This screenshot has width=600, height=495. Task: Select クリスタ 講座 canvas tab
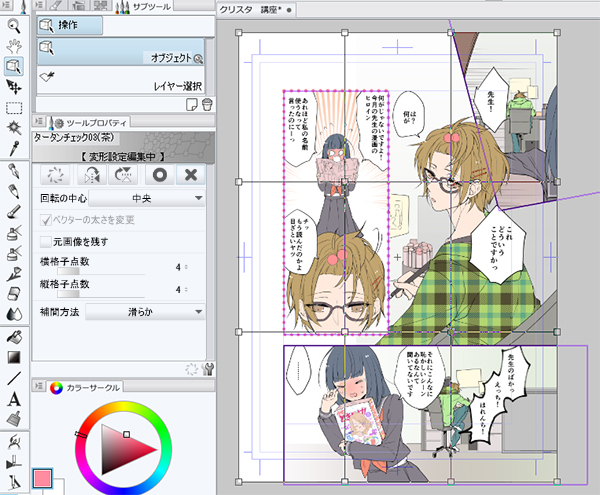tap(256, 10)
